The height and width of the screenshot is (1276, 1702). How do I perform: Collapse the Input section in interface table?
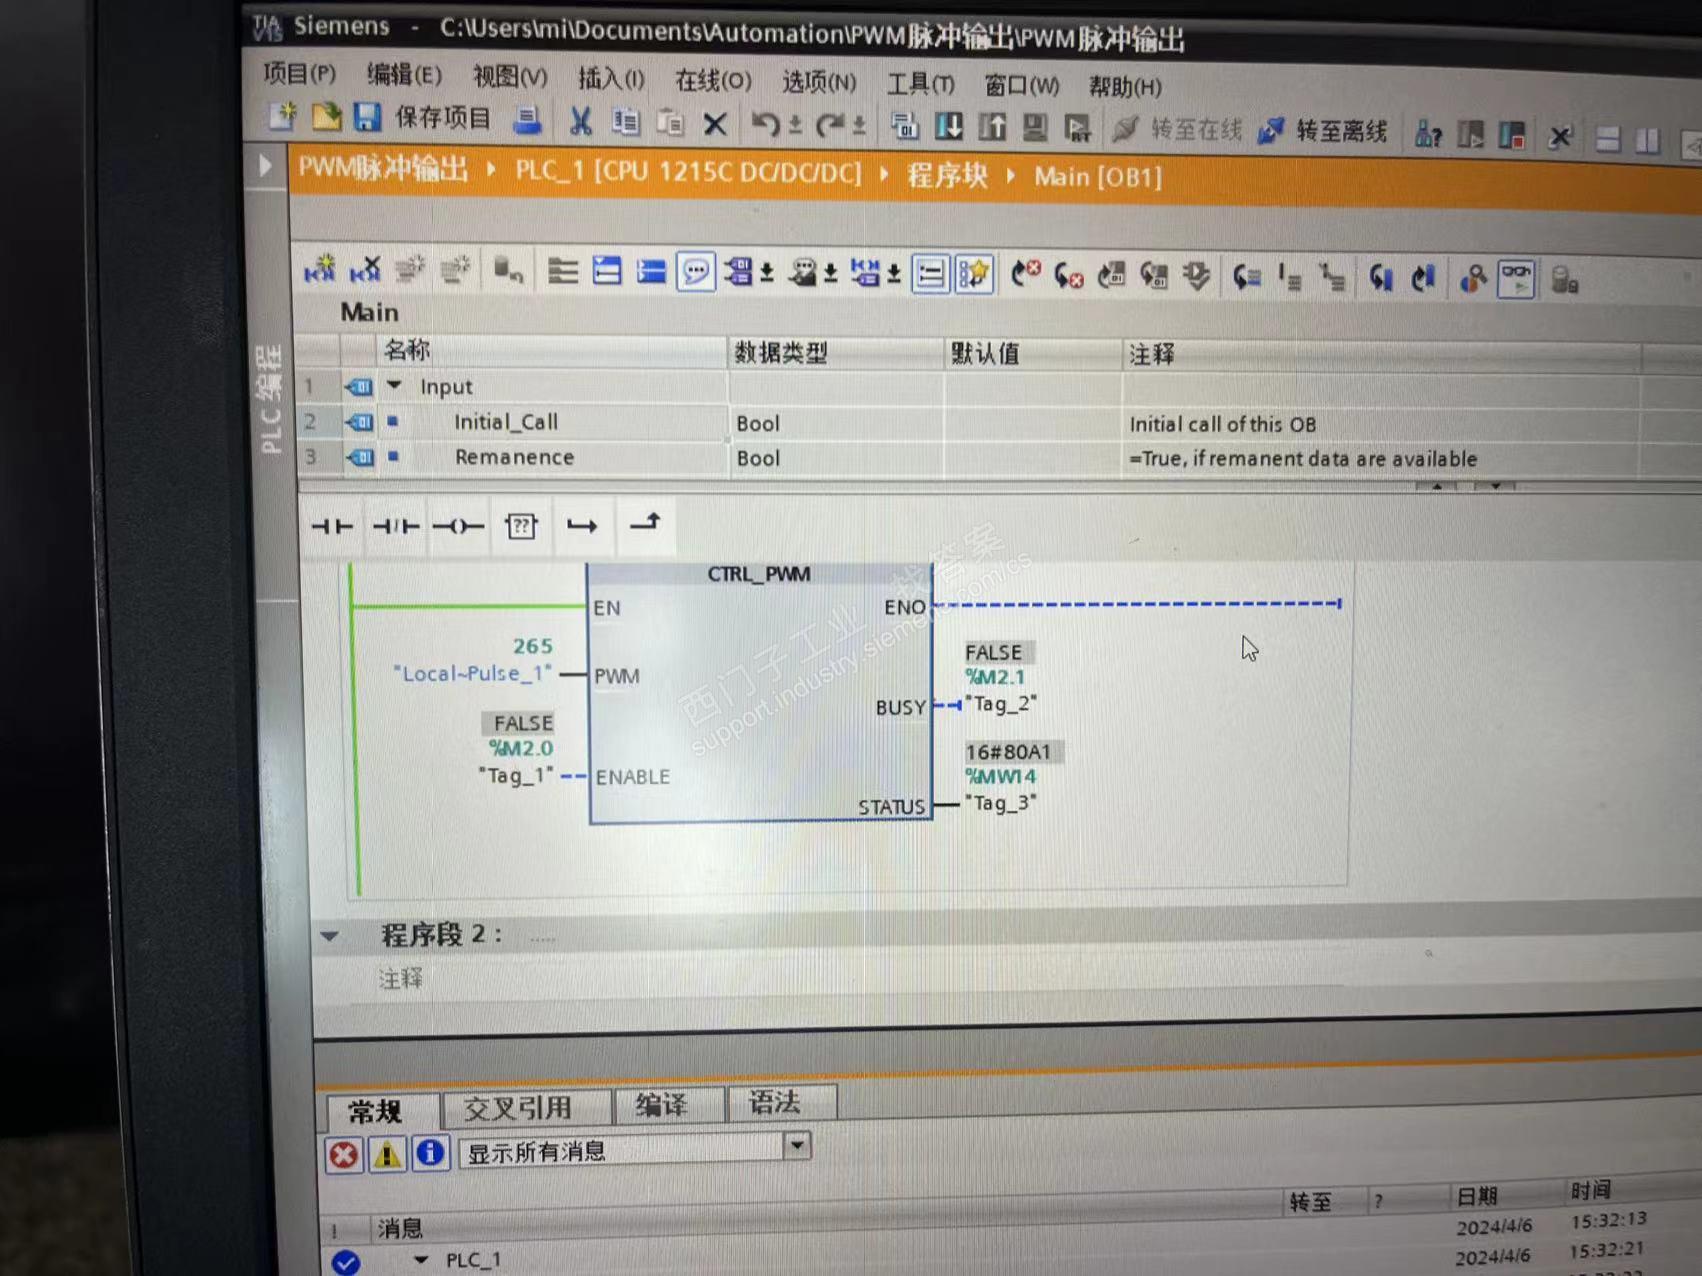[x=394, y=385]
